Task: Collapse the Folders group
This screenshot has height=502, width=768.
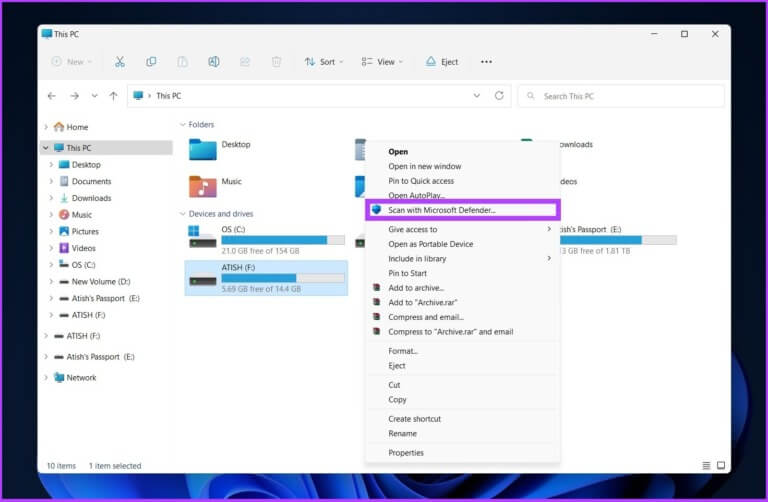Action: click(183, 125)
